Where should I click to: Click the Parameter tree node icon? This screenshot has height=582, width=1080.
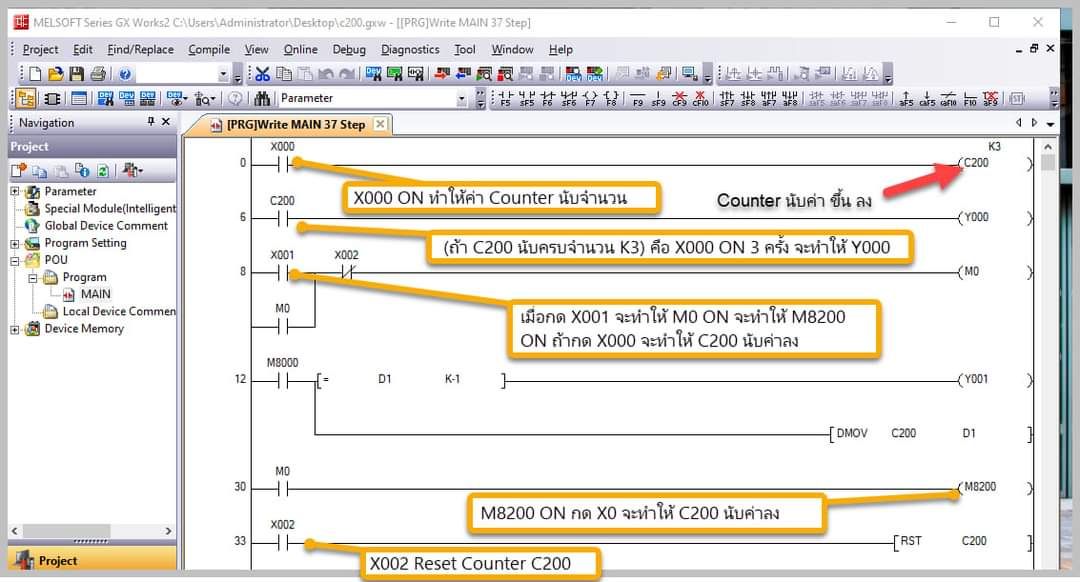(x=33, y=191)
